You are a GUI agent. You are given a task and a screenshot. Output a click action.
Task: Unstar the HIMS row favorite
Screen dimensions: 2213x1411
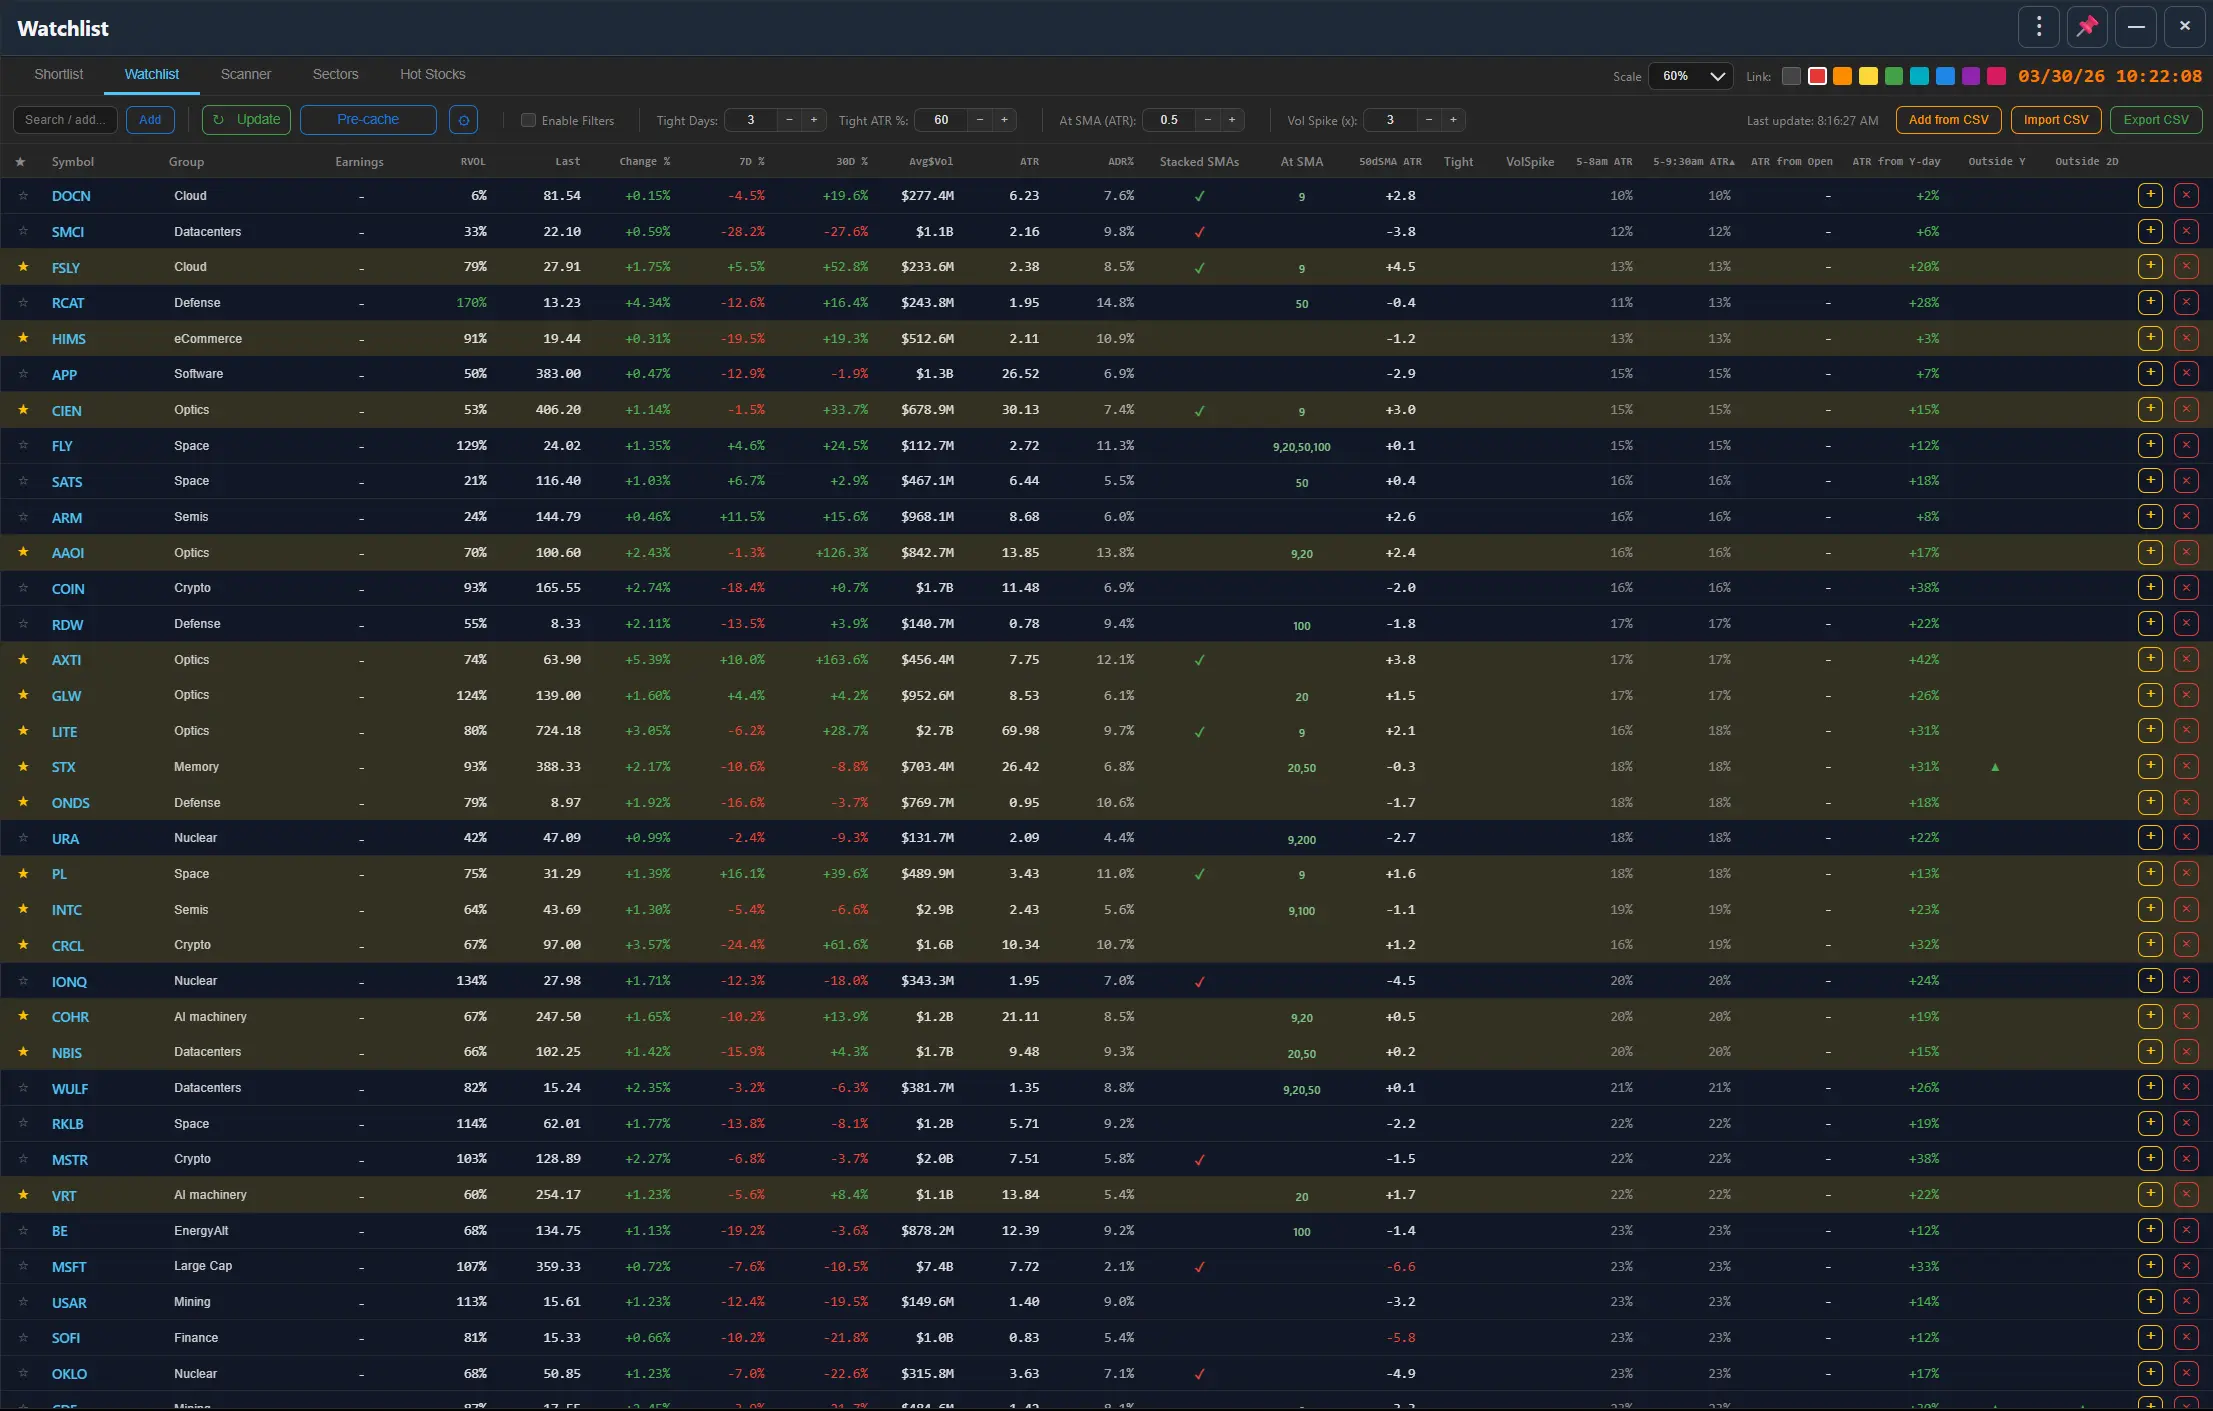coord(23,338)
